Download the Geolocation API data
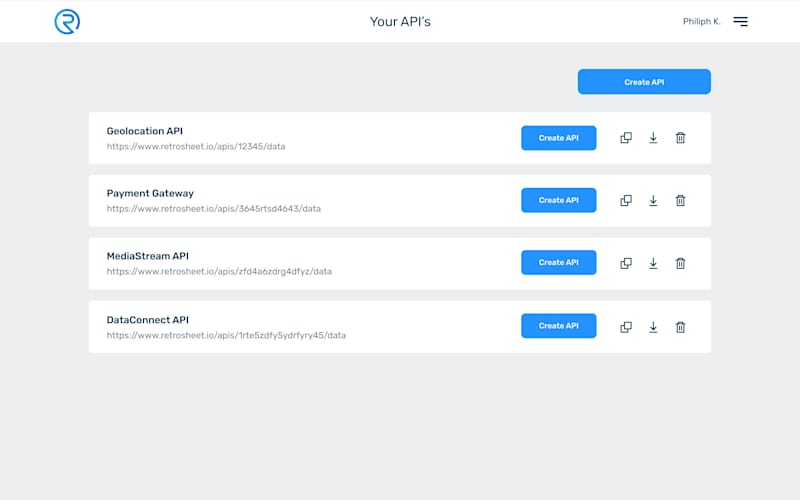Image resolution: width=800 pixels, height=500 pixels. (x=653, y=138)
